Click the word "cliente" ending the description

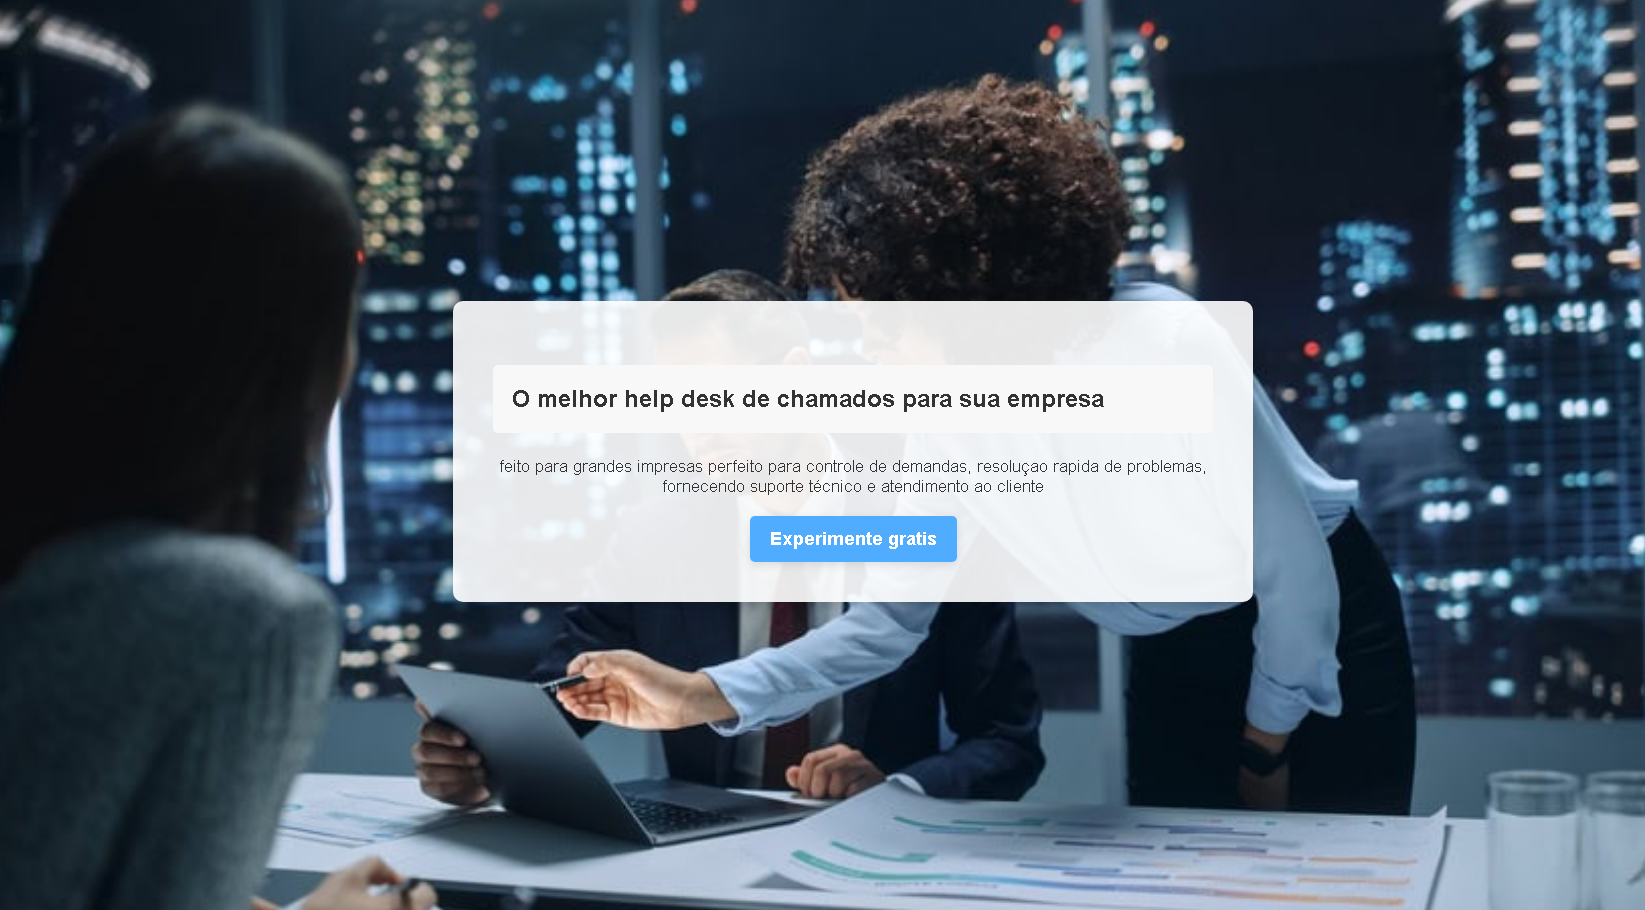tap(1020, 487)
